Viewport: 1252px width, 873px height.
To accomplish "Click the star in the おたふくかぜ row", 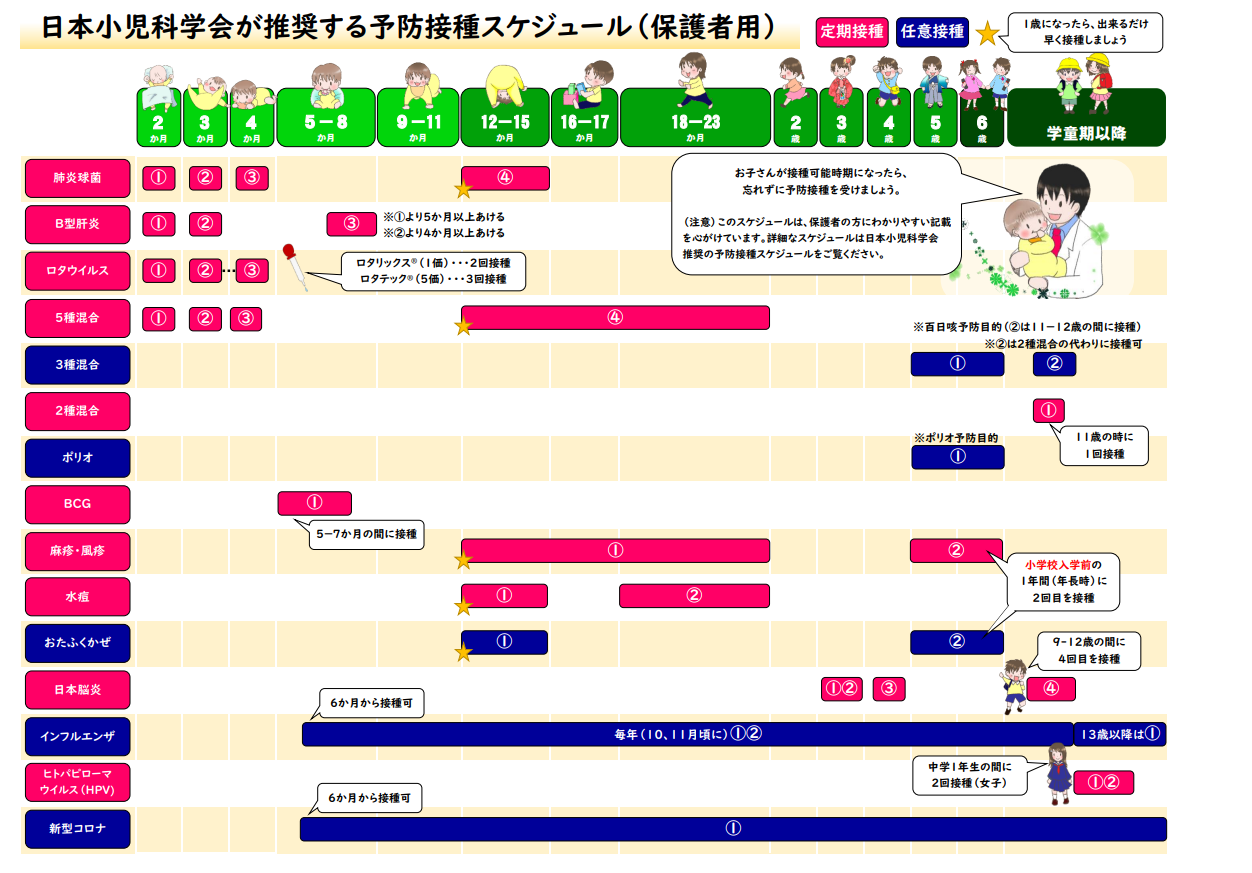I will click(463, 653).
